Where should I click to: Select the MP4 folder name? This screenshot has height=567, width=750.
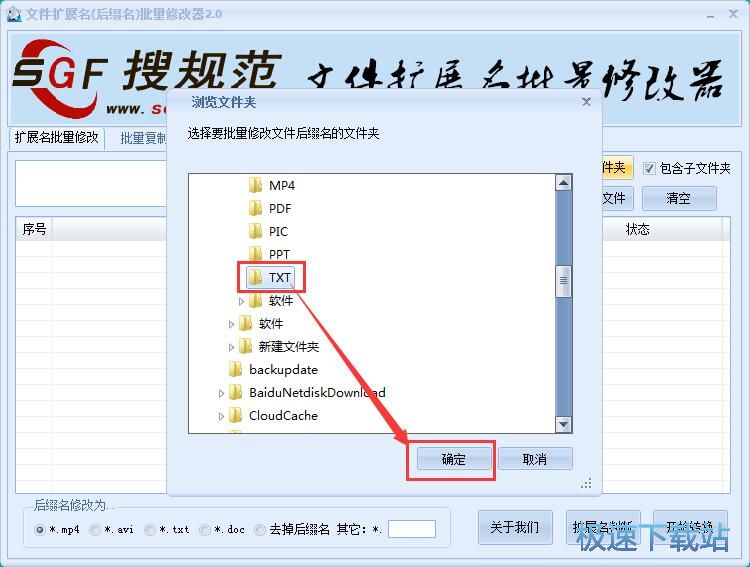tap(282, 186)
